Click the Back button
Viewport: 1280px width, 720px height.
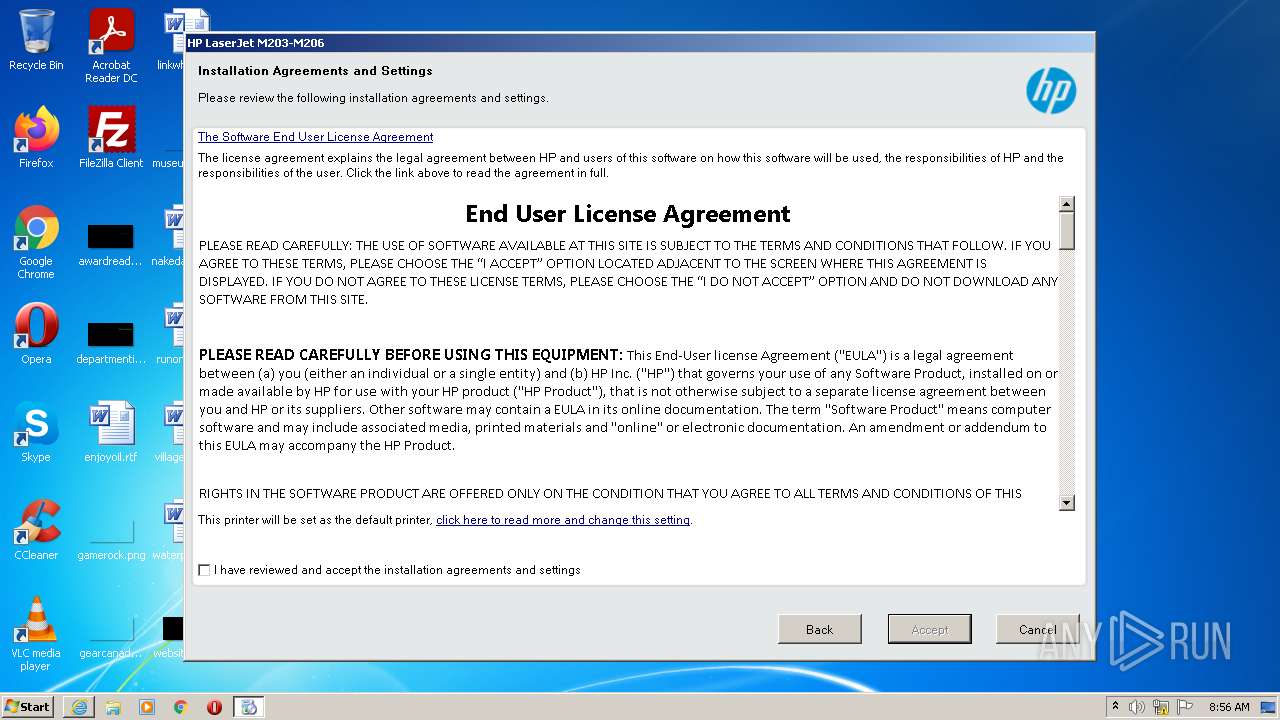pos(820,629)
